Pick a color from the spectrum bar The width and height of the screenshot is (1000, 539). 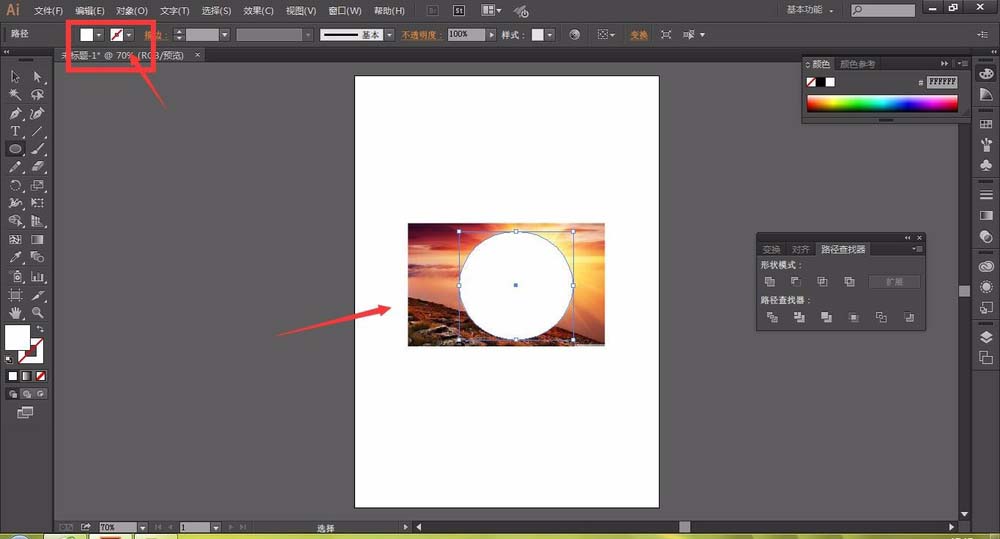coord(881,103)
